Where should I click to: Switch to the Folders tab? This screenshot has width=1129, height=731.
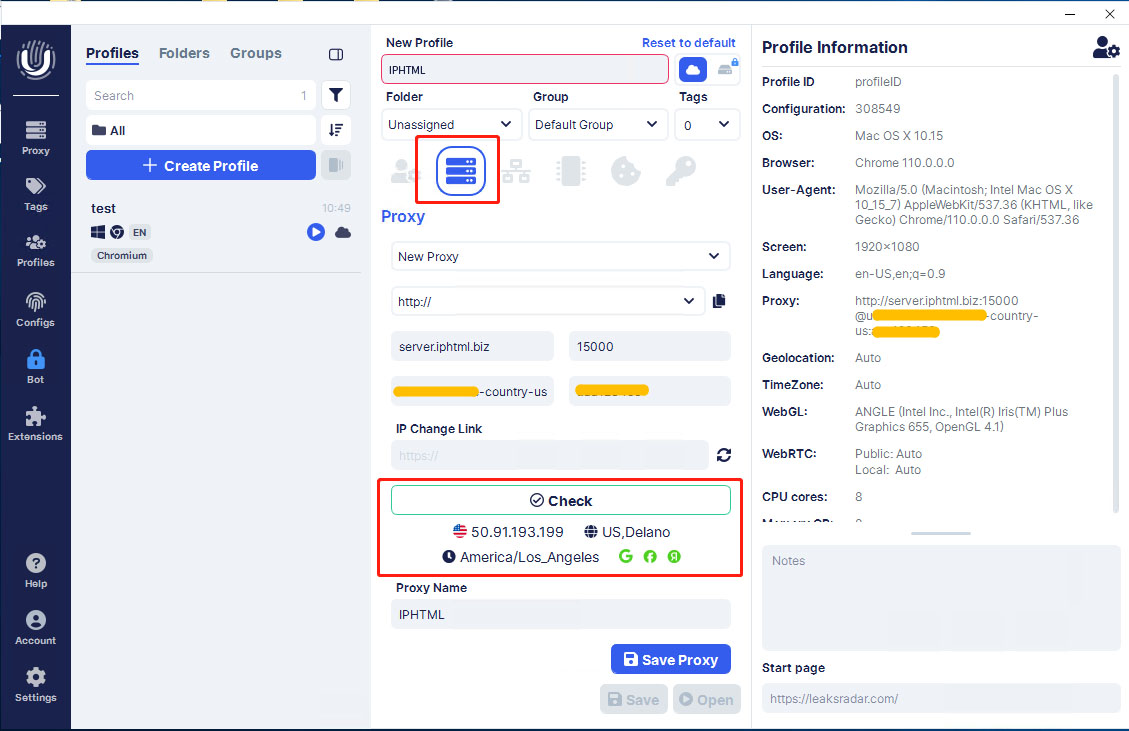[184, 53]
